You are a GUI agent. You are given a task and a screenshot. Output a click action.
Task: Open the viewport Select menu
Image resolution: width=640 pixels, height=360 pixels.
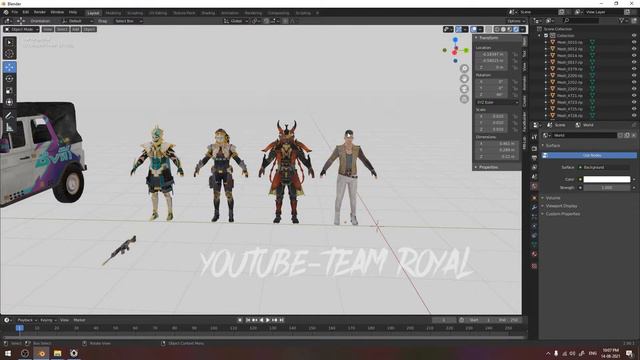pos(62,29)
